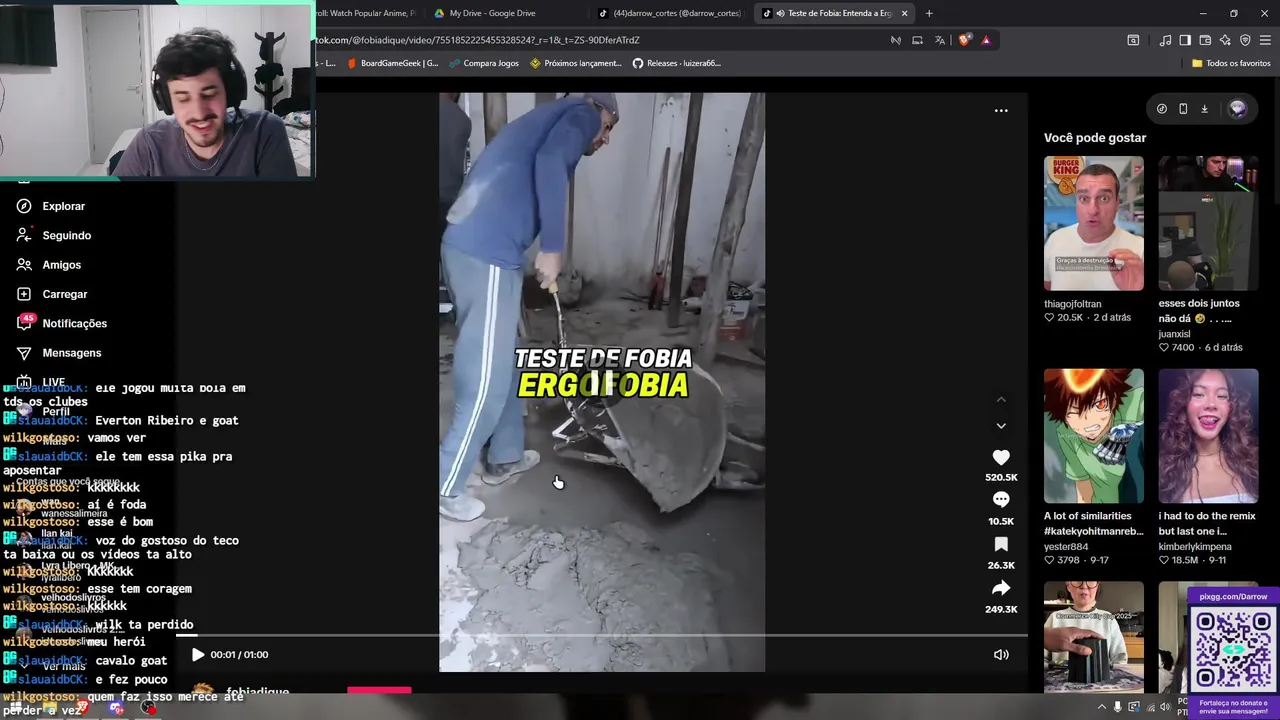The height and width of the screenshot is (720, 1280).
Task: Click the 'A lot of similarities' video caption
Action: pos(1094,524)
